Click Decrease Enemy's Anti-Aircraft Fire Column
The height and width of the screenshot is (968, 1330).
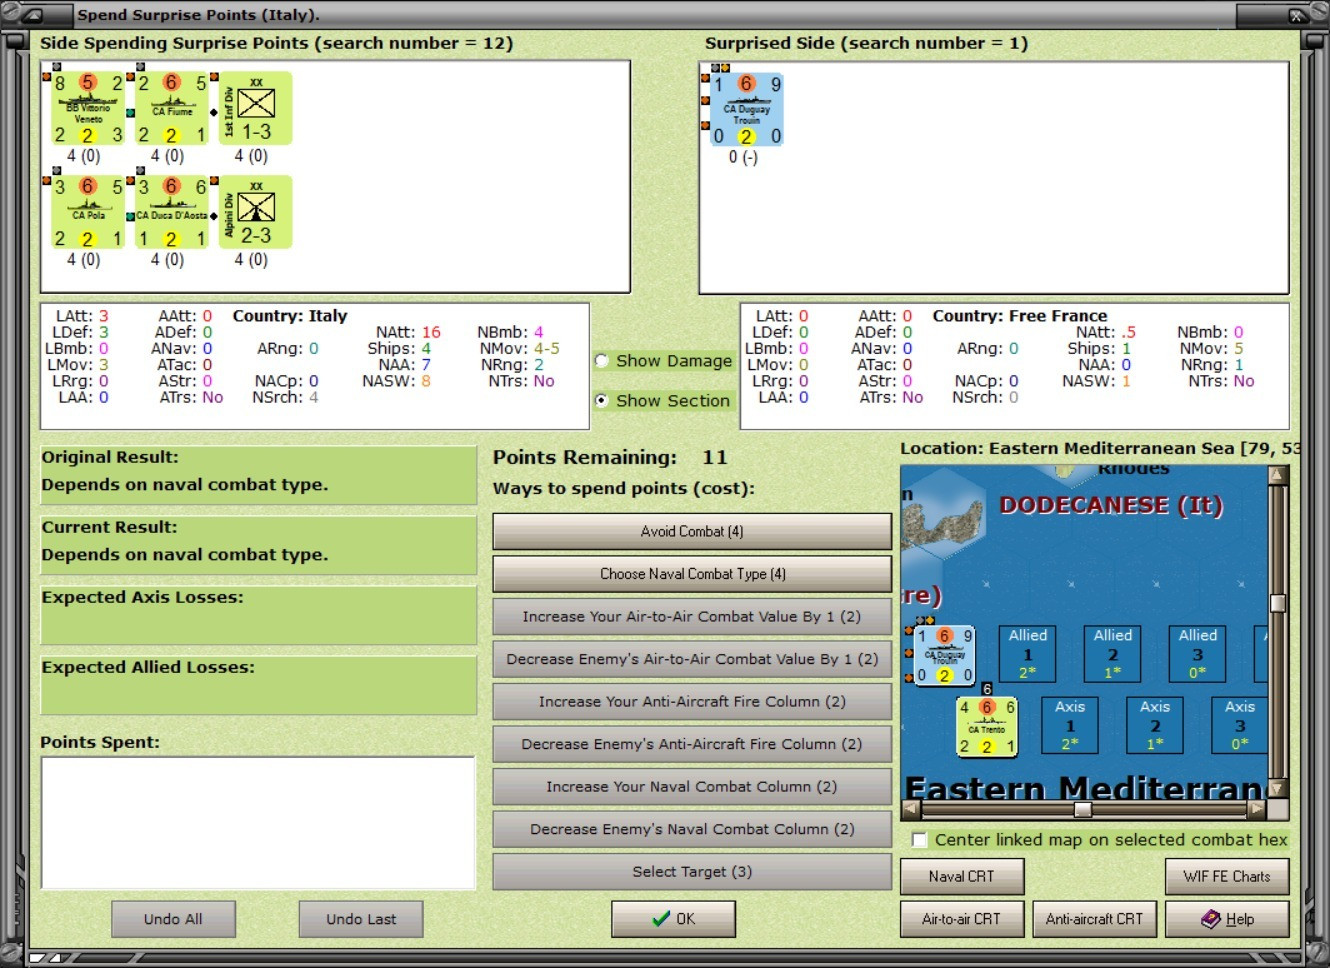(x=692, y=744)
